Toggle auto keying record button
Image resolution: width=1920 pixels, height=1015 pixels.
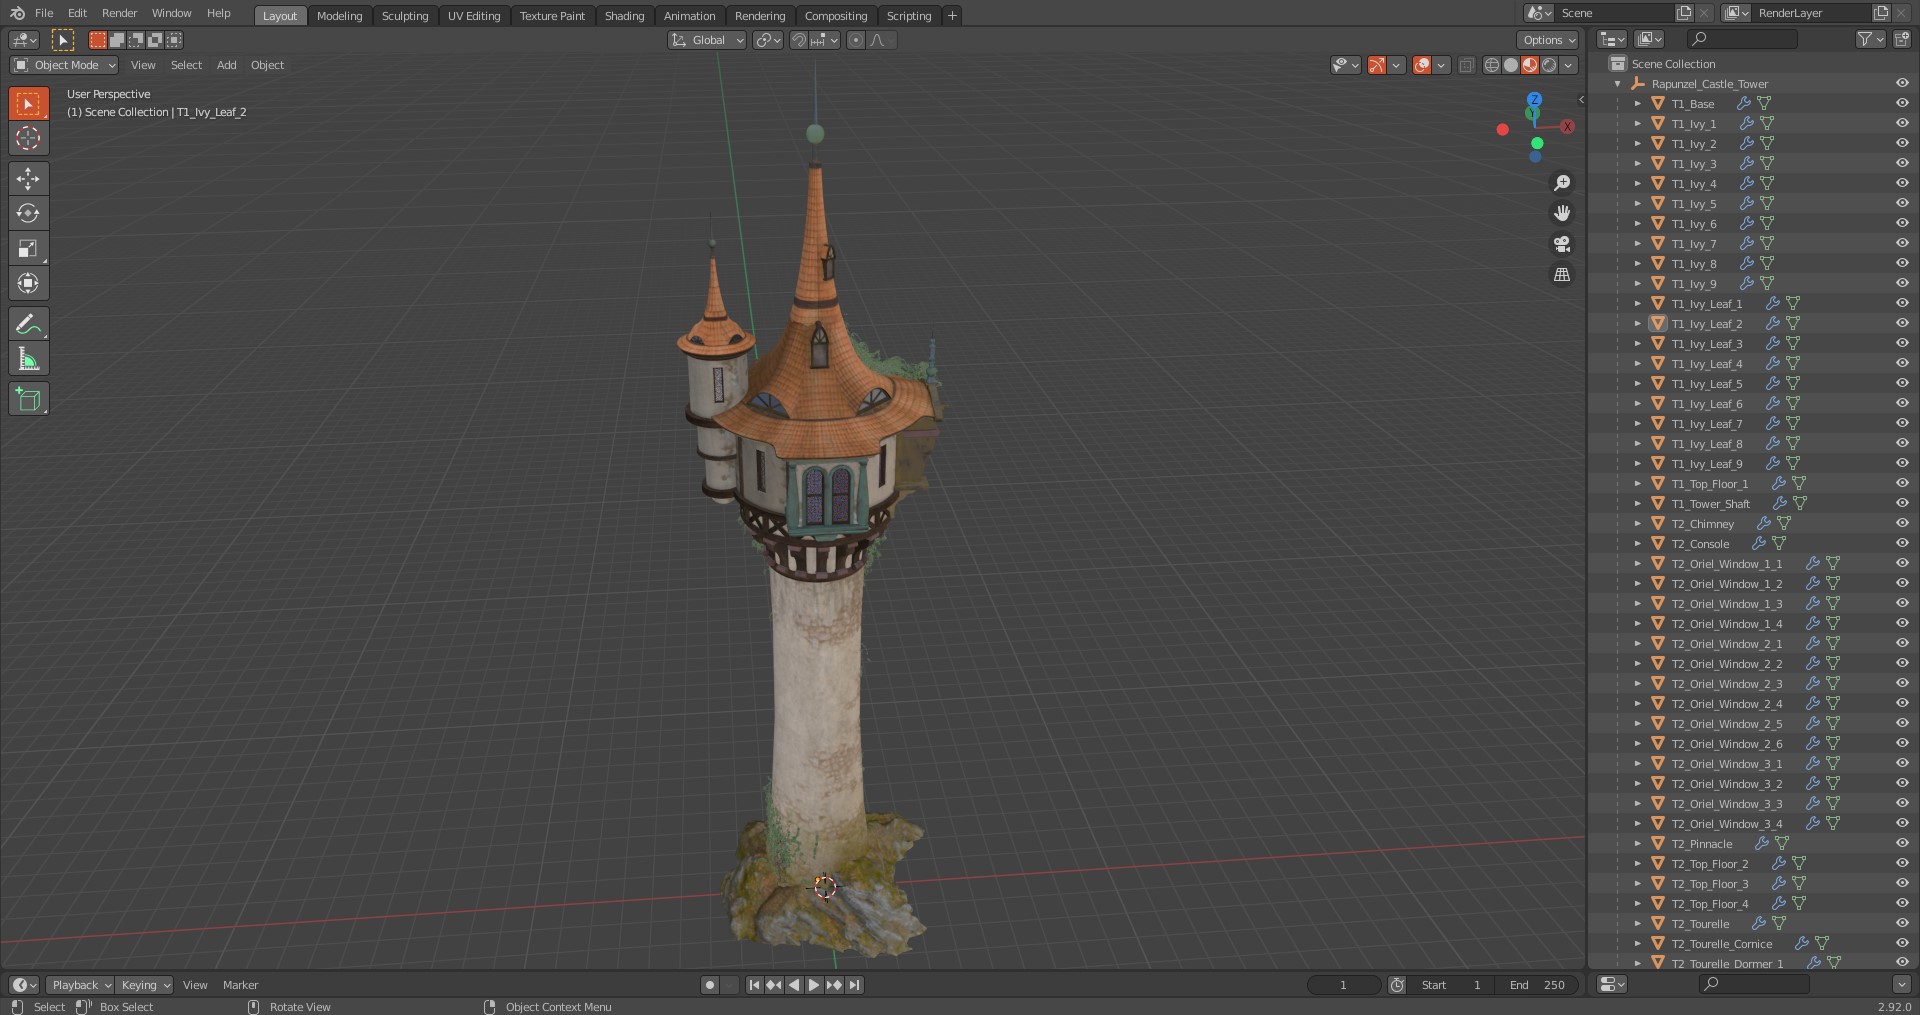[709, 985]
